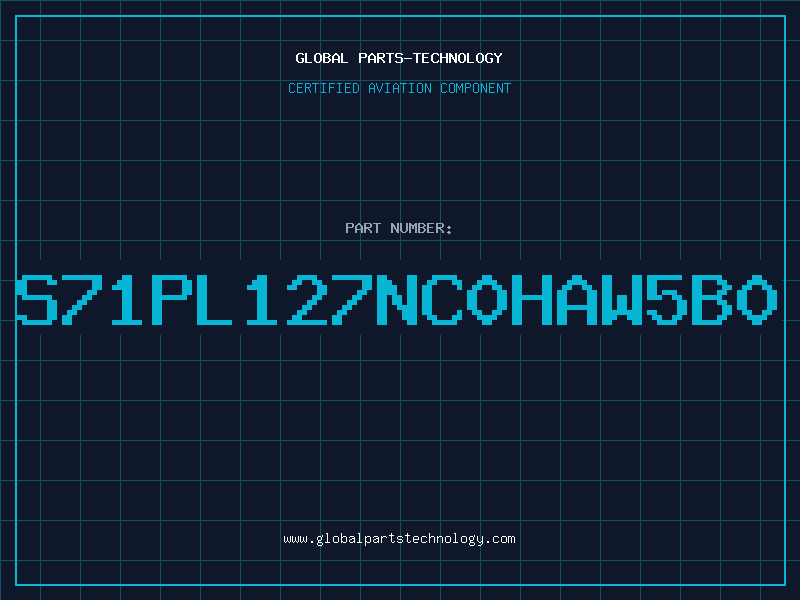This screenshot has width=800, height=600.
Task: Click the CERTIFIED AVIATION COMPONENT subtitle
Action: point(399,88)
